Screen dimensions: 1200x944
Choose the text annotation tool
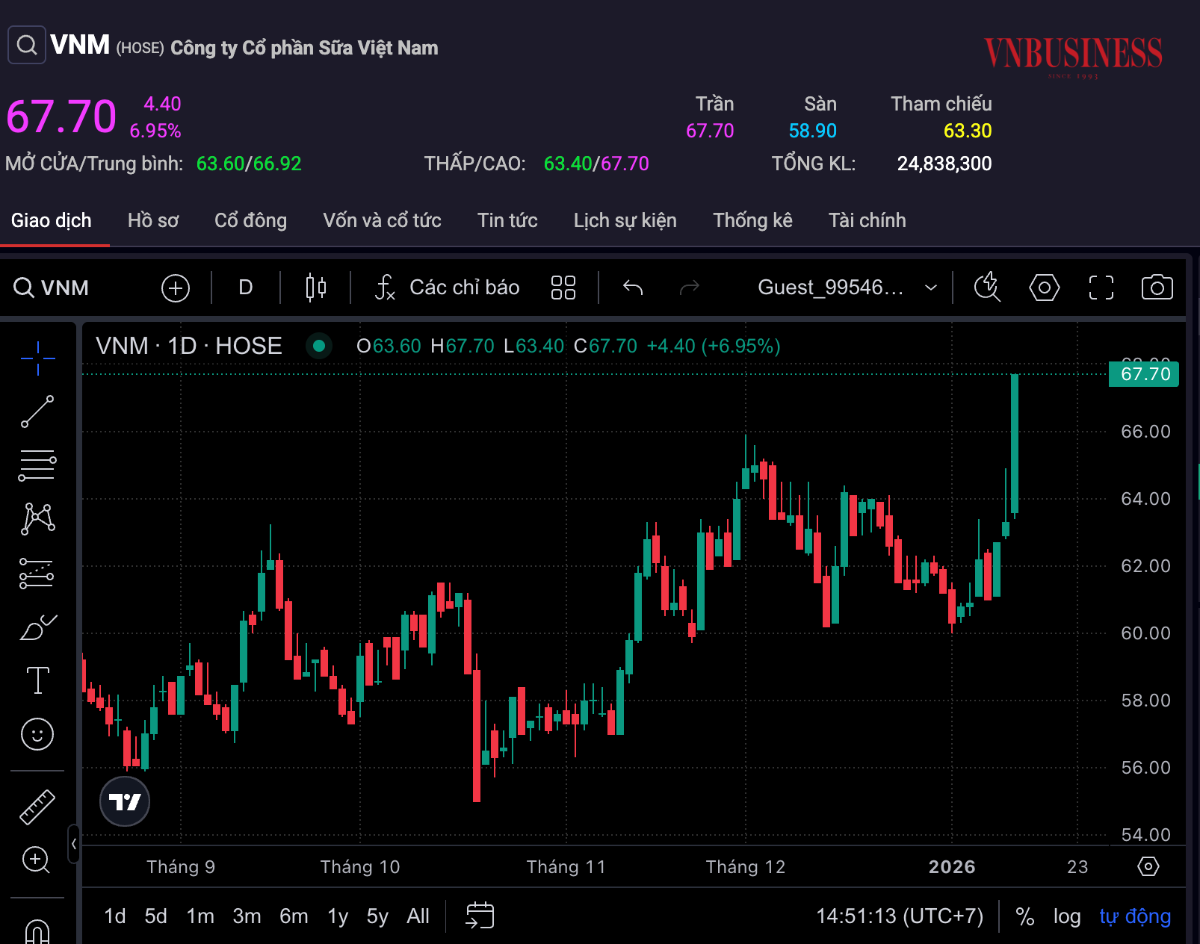coord(38,681)
